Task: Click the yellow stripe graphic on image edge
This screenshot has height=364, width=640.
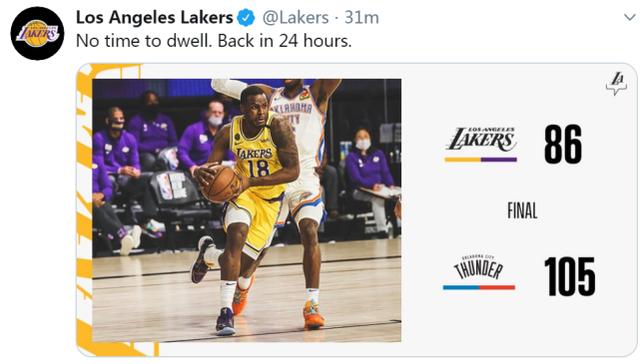Action: 84,204
